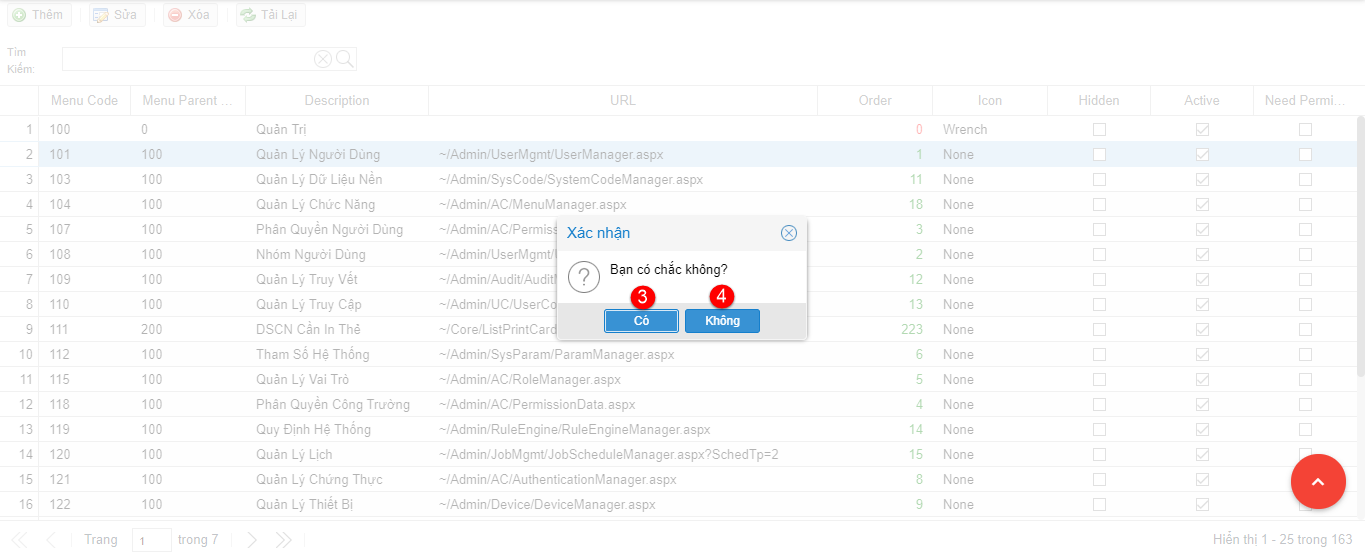Click the page number input box
The width and height of the screenshot is (1365, 557).
coord(151,540)
